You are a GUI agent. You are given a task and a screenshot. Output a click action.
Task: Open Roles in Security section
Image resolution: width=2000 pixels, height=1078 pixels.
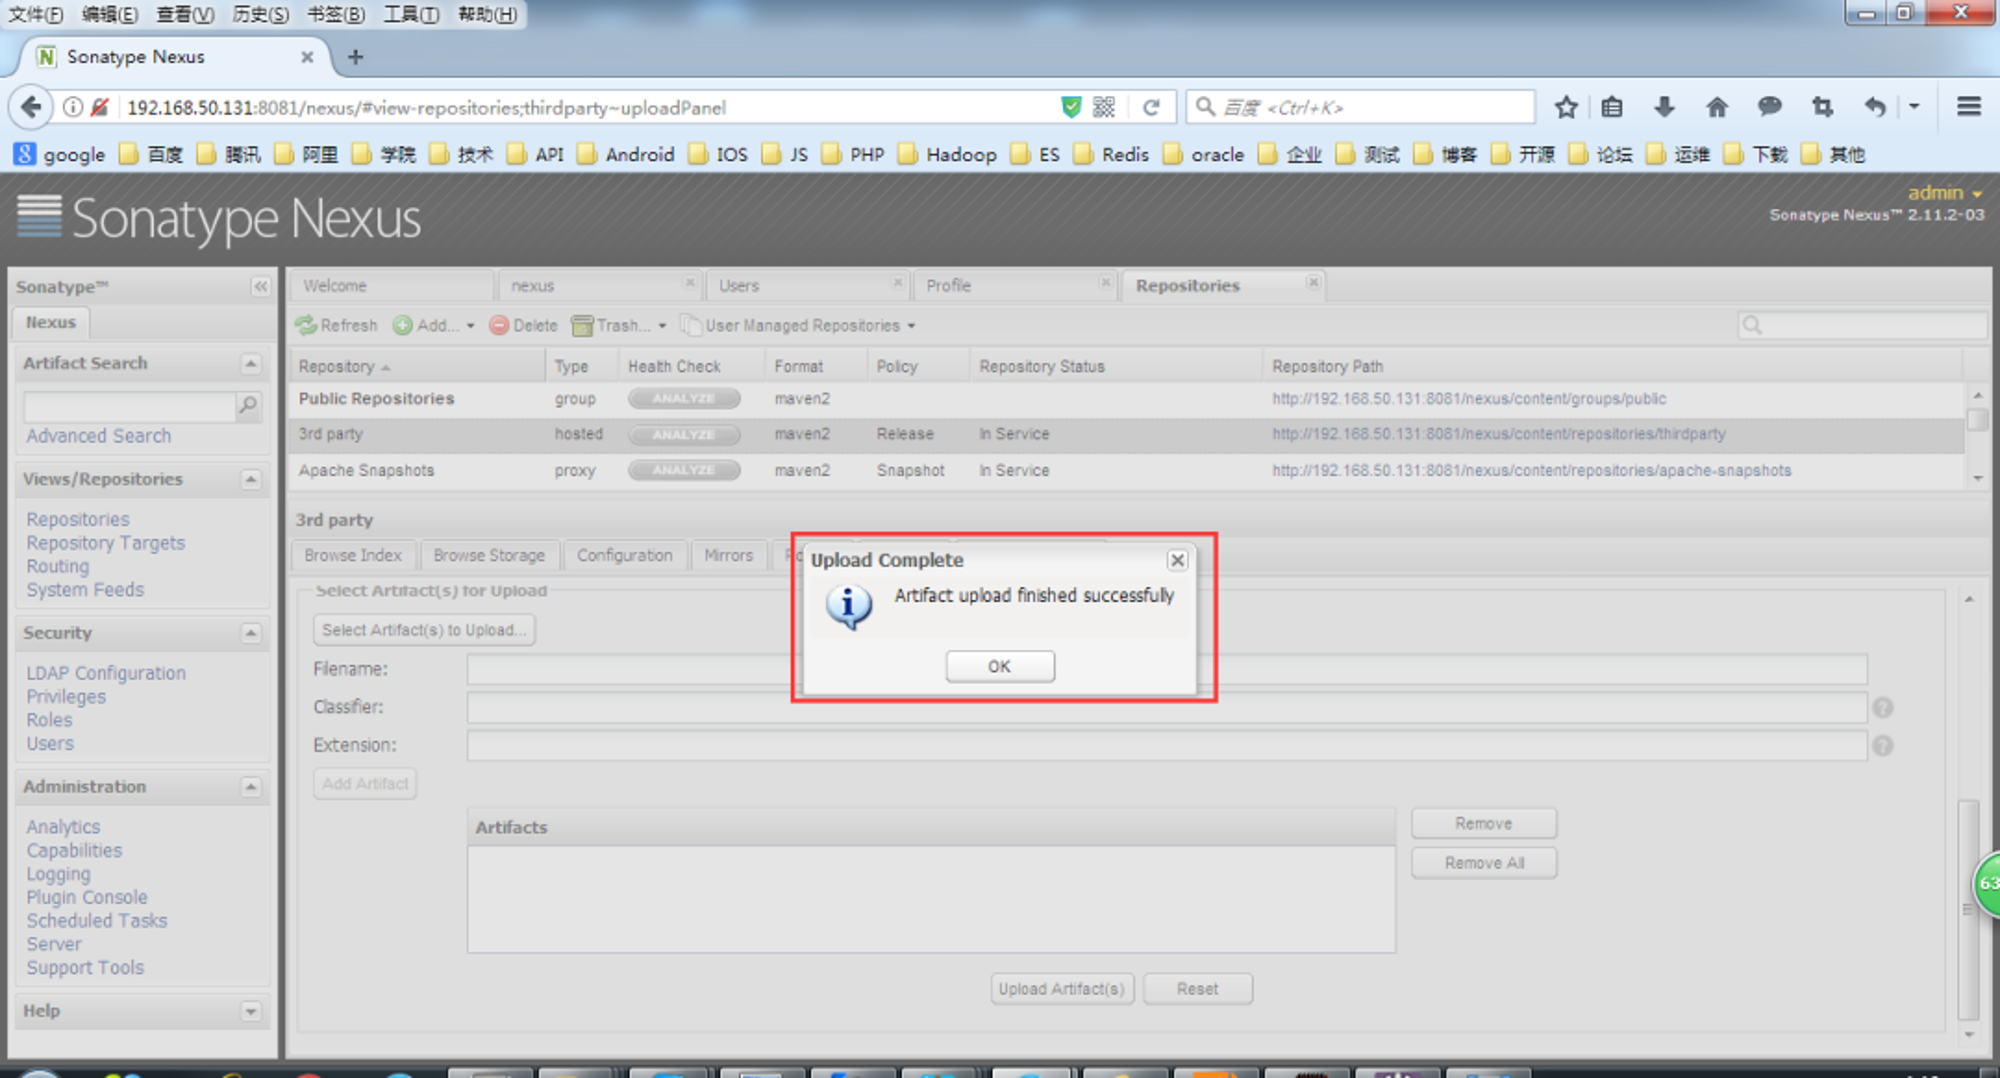(x=49, y=720)
